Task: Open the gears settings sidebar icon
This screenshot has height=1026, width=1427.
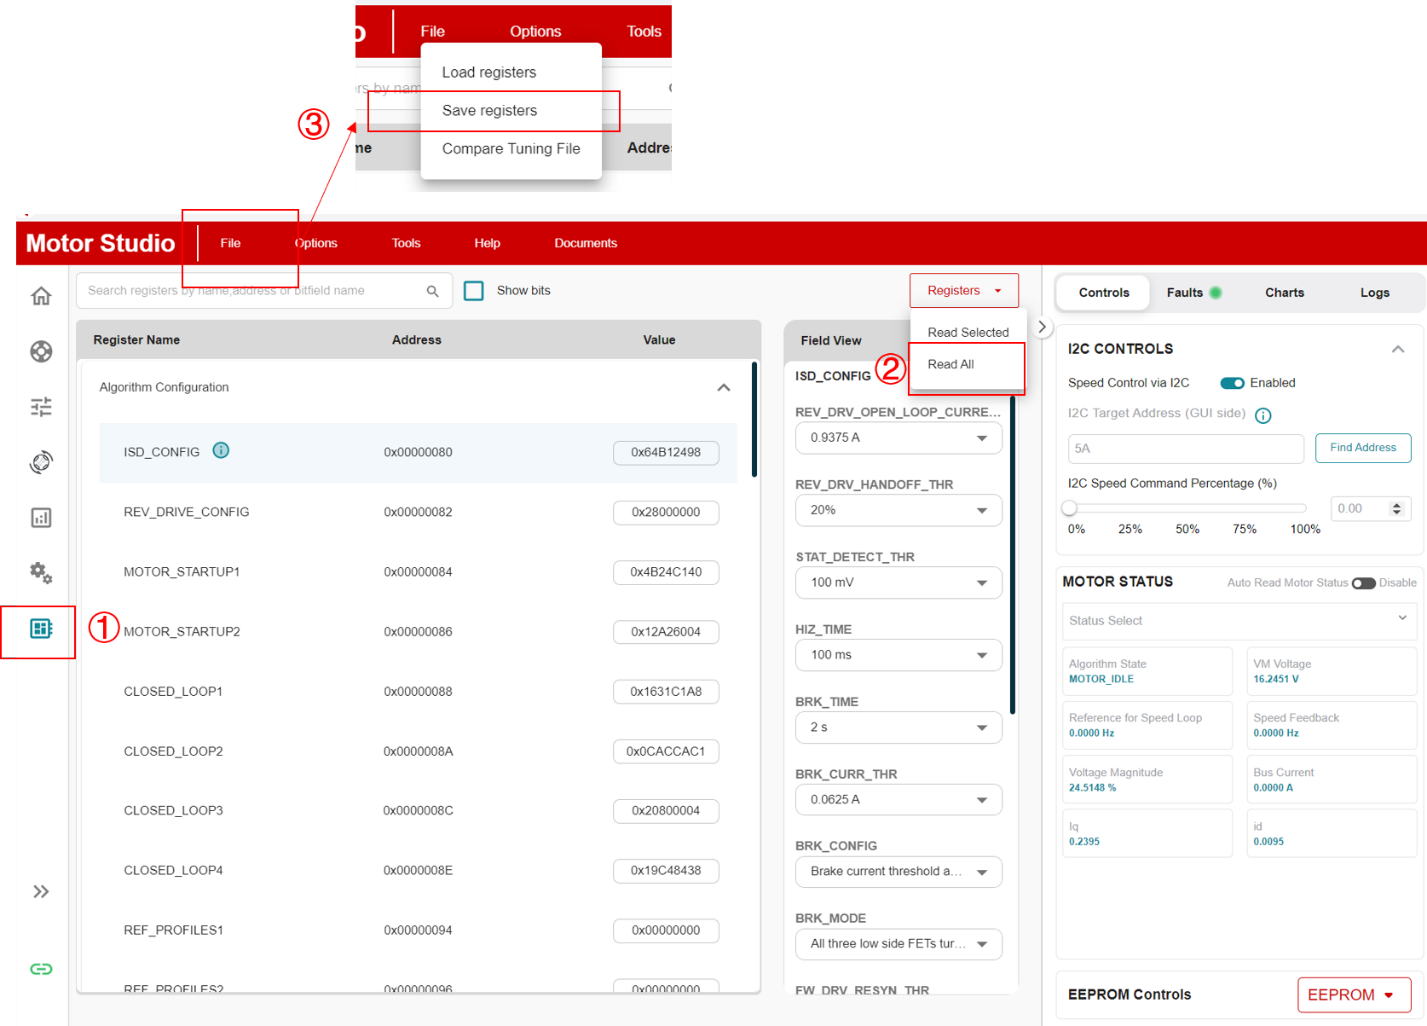Action: coord(41,572)
